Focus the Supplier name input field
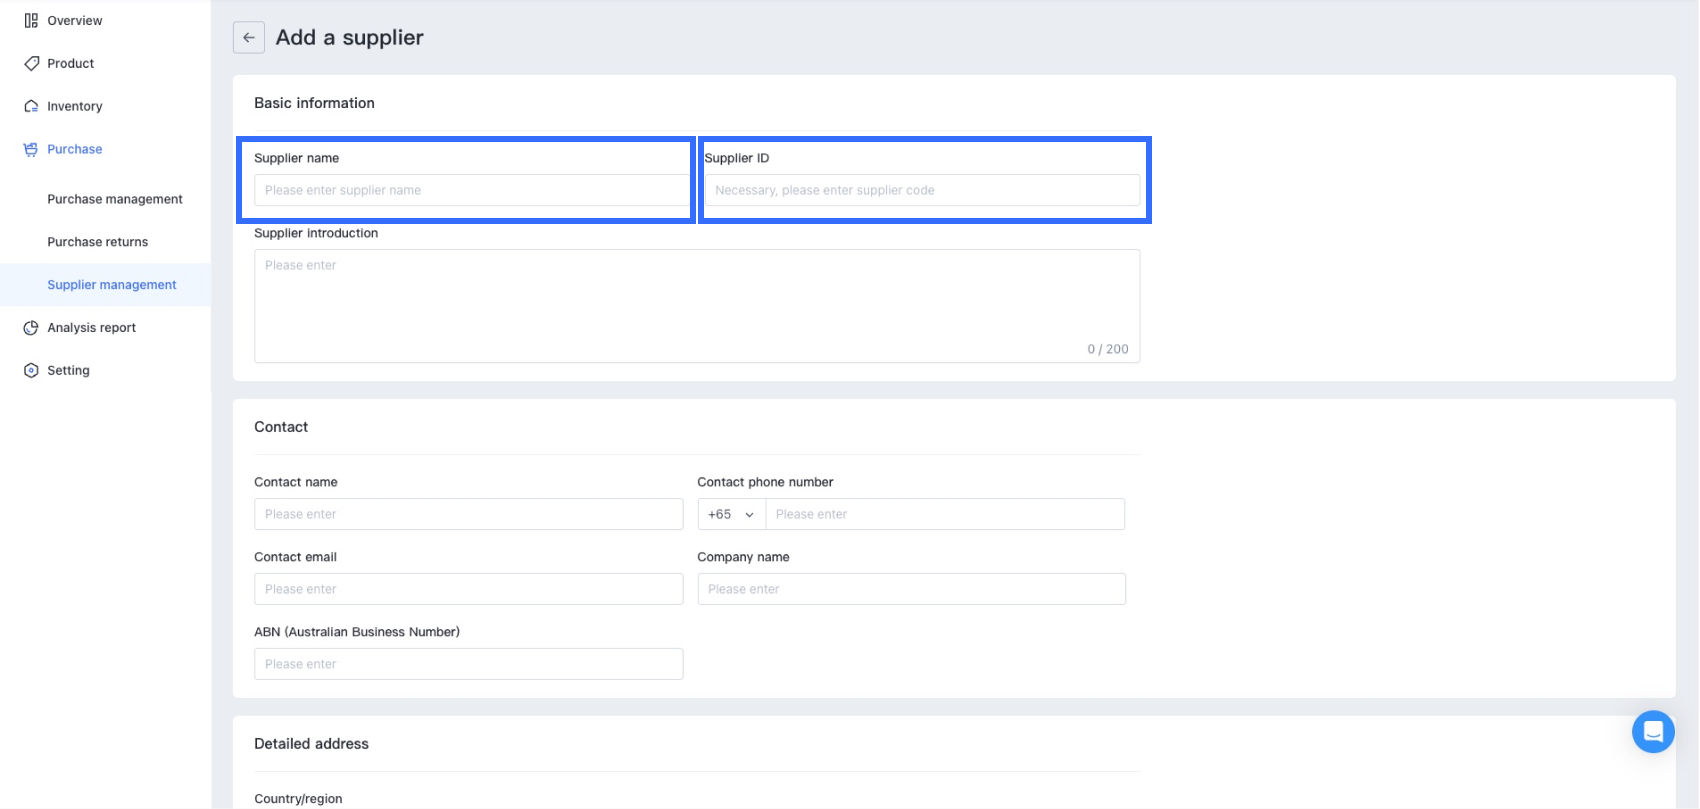The image size is (1700, 809). (x=470, y=190)
